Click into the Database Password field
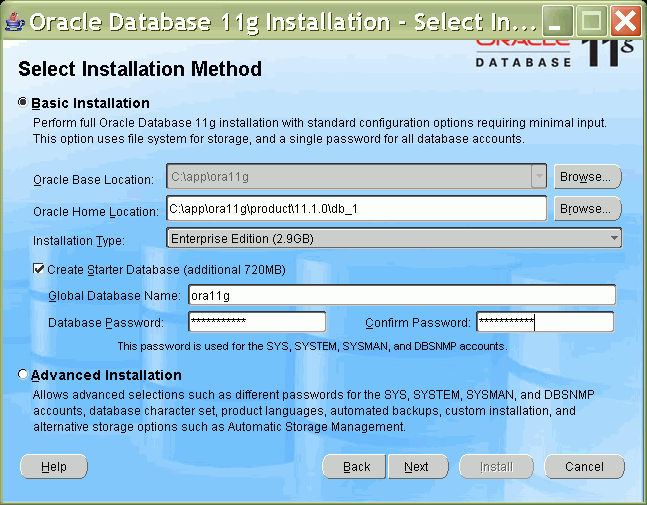 [257, 322]
